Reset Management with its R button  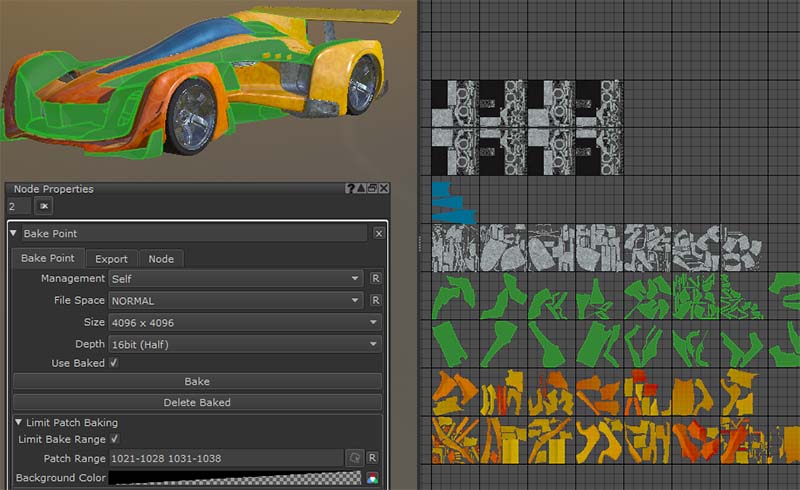point(375,278)
